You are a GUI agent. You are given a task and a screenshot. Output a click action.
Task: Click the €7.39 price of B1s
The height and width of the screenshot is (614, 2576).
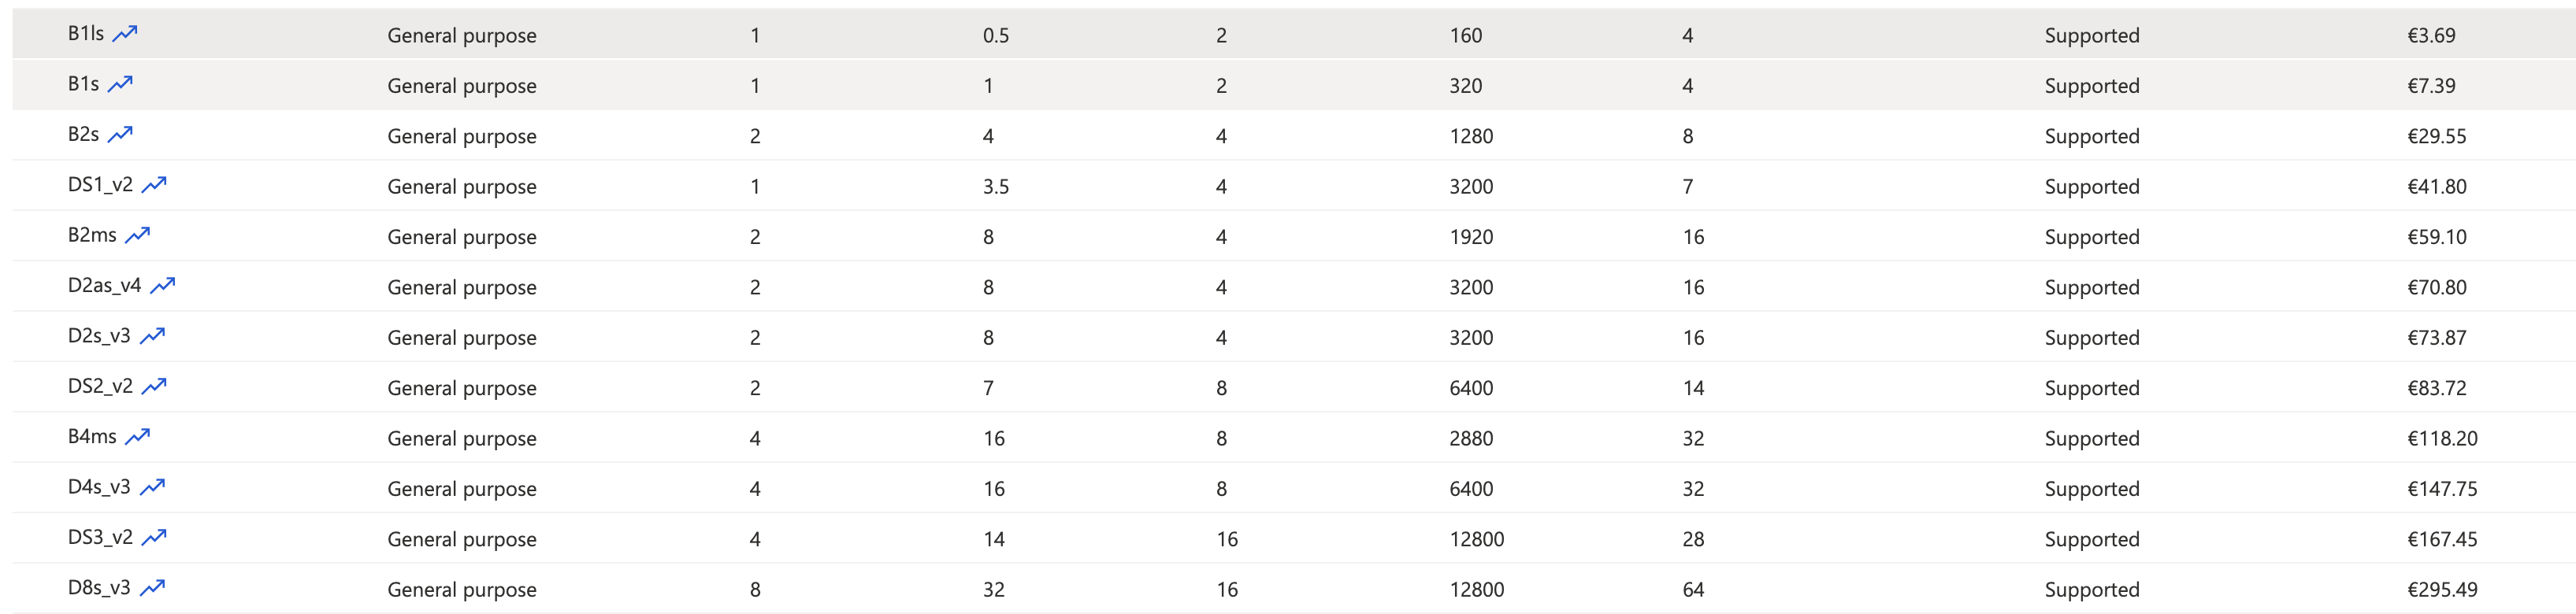tap(2430, 86)
